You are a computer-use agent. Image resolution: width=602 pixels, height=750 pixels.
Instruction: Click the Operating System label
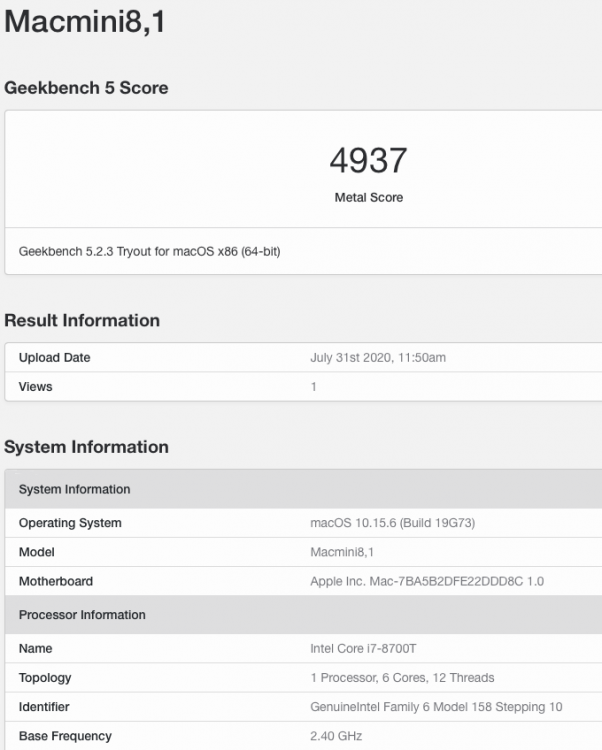pos(70,523)
